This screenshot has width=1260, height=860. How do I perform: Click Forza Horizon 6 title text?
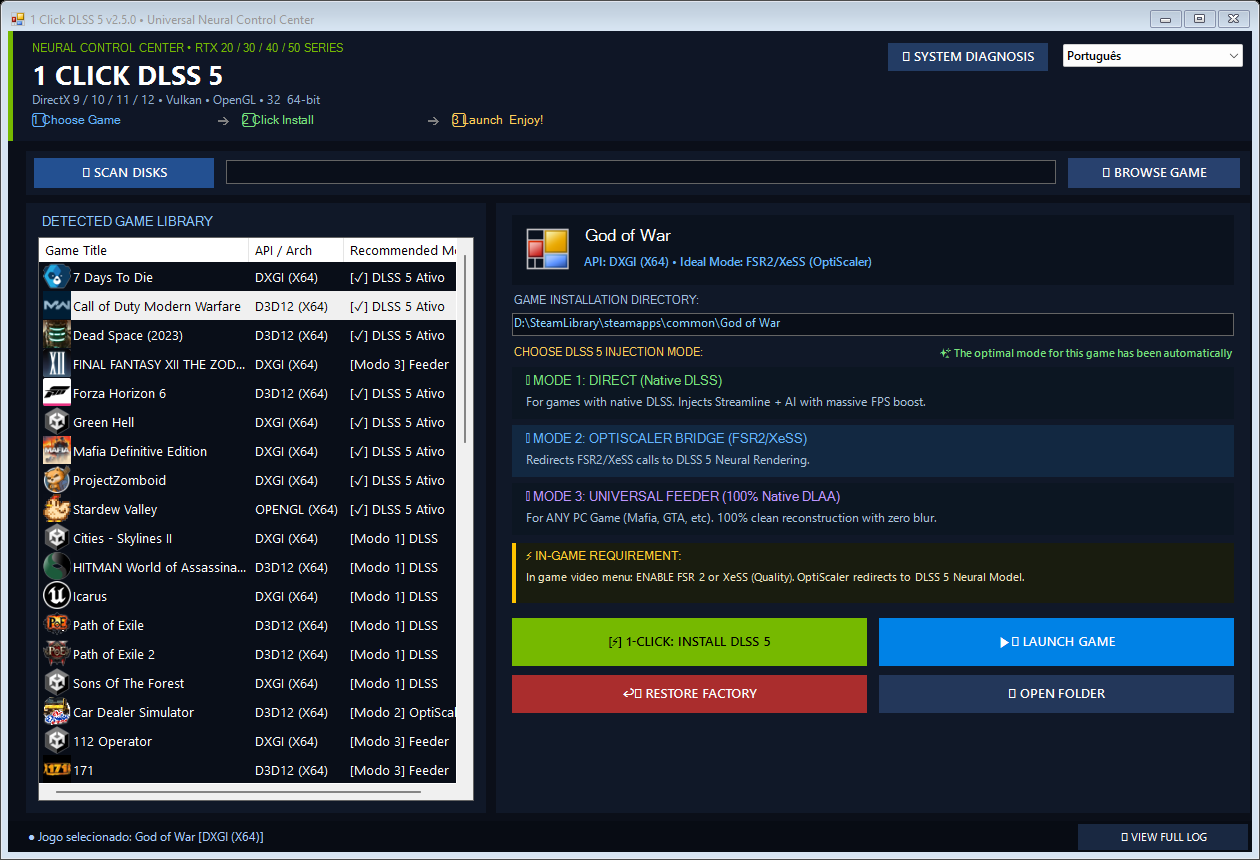tap(119, 394)
